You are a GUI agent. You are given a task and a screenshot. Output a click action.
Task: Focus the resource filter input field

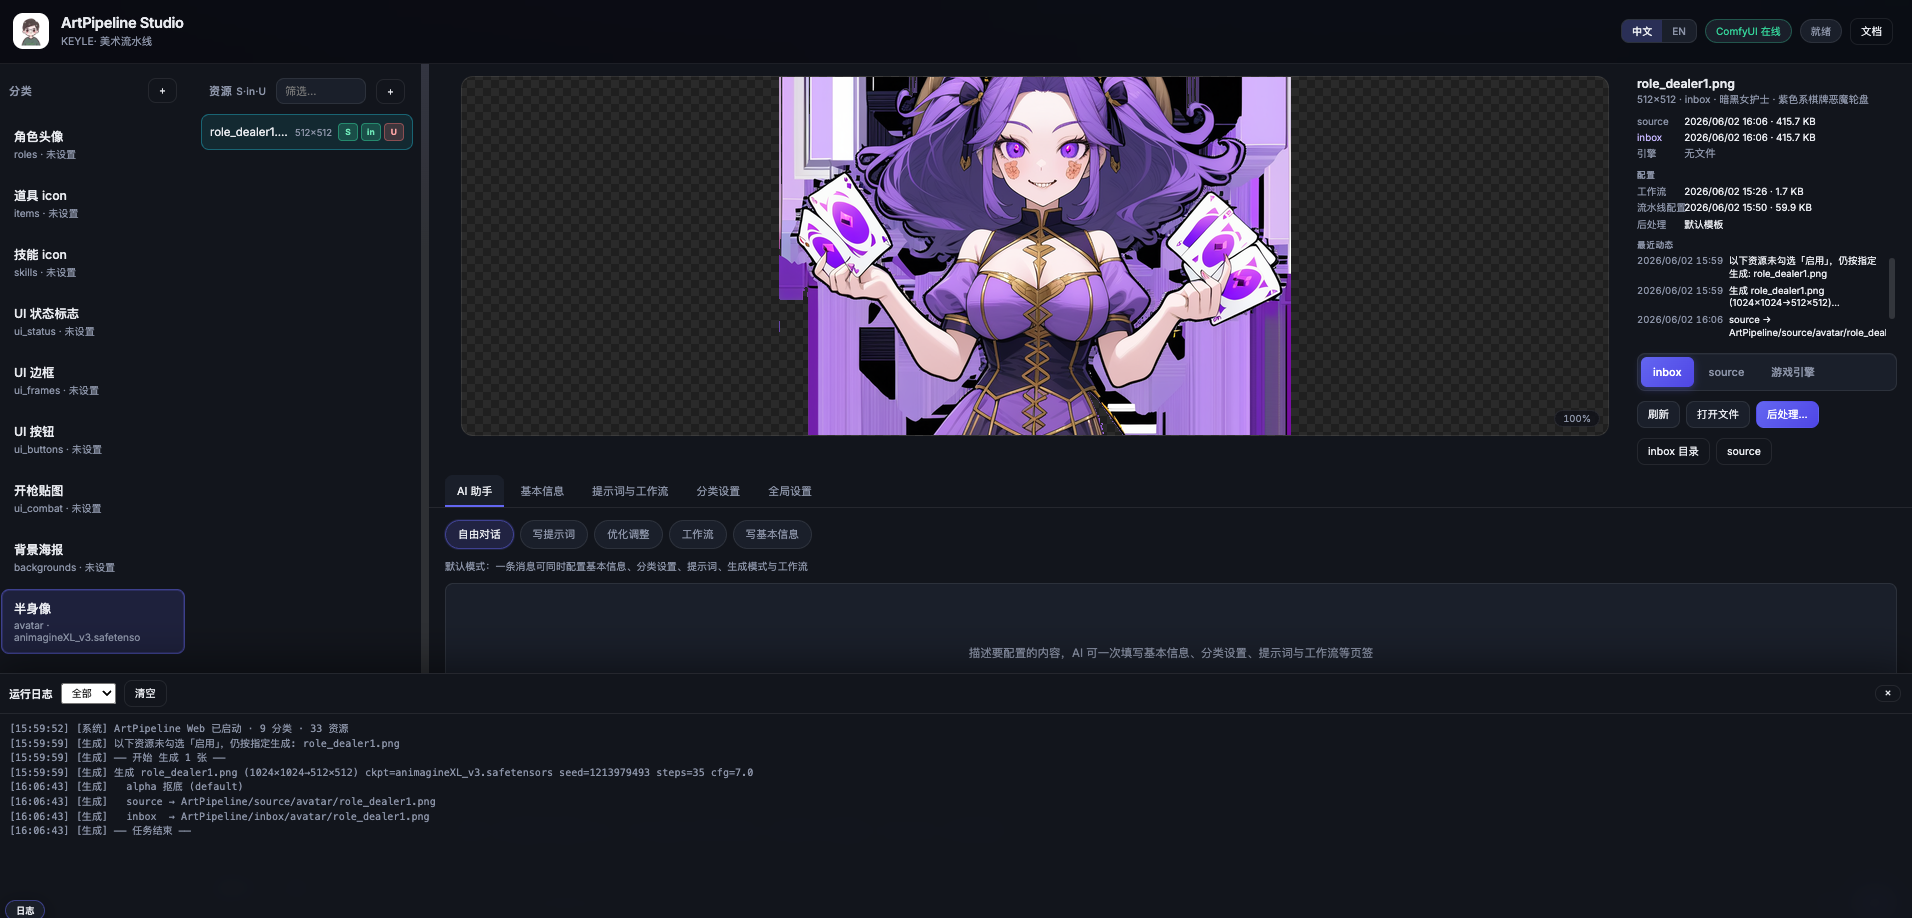(321, 91)
